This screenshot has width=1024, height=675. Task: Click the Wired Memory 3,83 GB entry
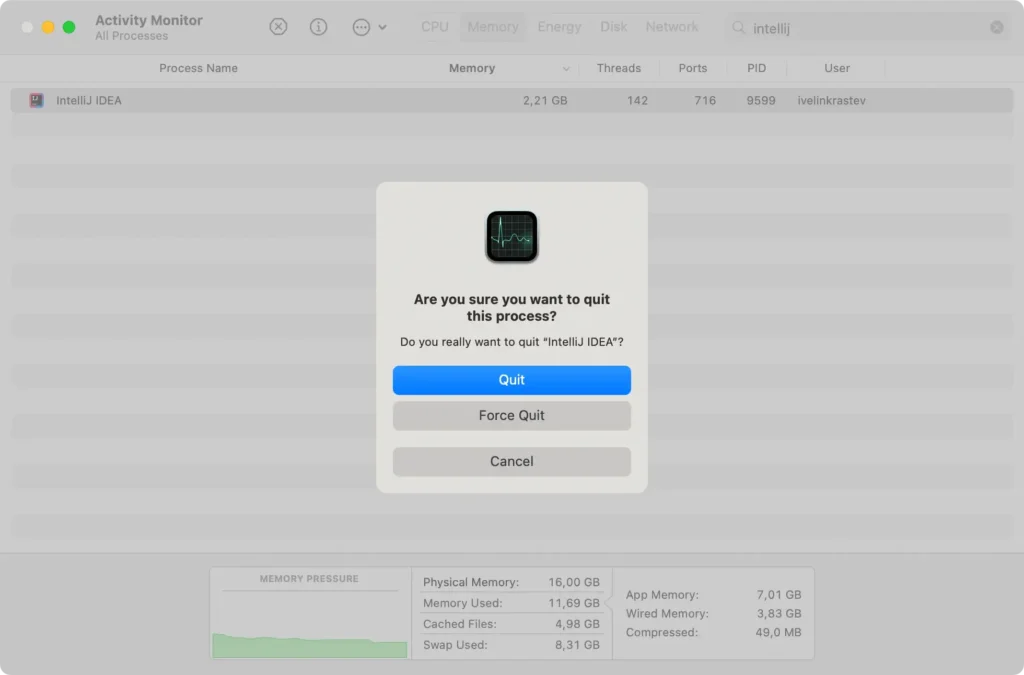pos(713,614)
